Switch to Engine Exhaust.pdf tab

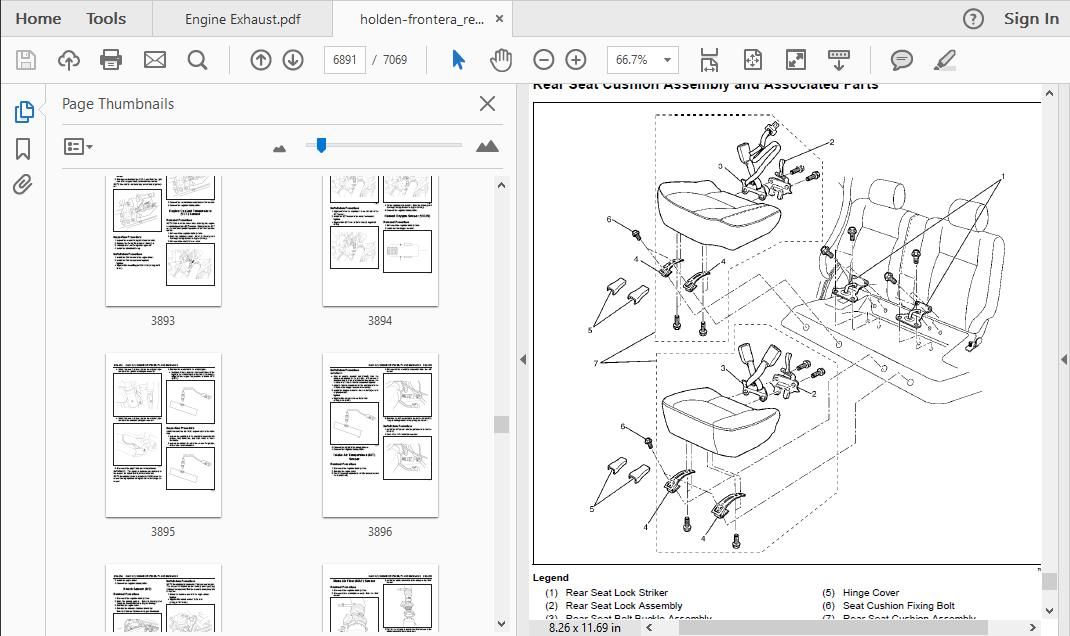[x=243, y=19]
